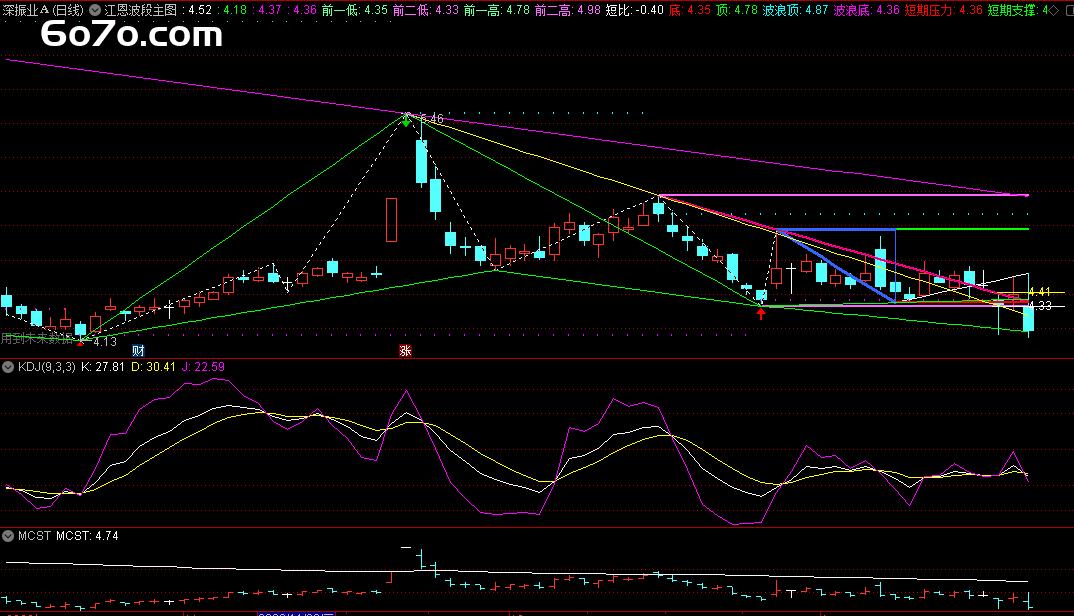The image size is (1074, 616).
Task: Click the magenta J: 22.59 value
Action: [203, 367]
